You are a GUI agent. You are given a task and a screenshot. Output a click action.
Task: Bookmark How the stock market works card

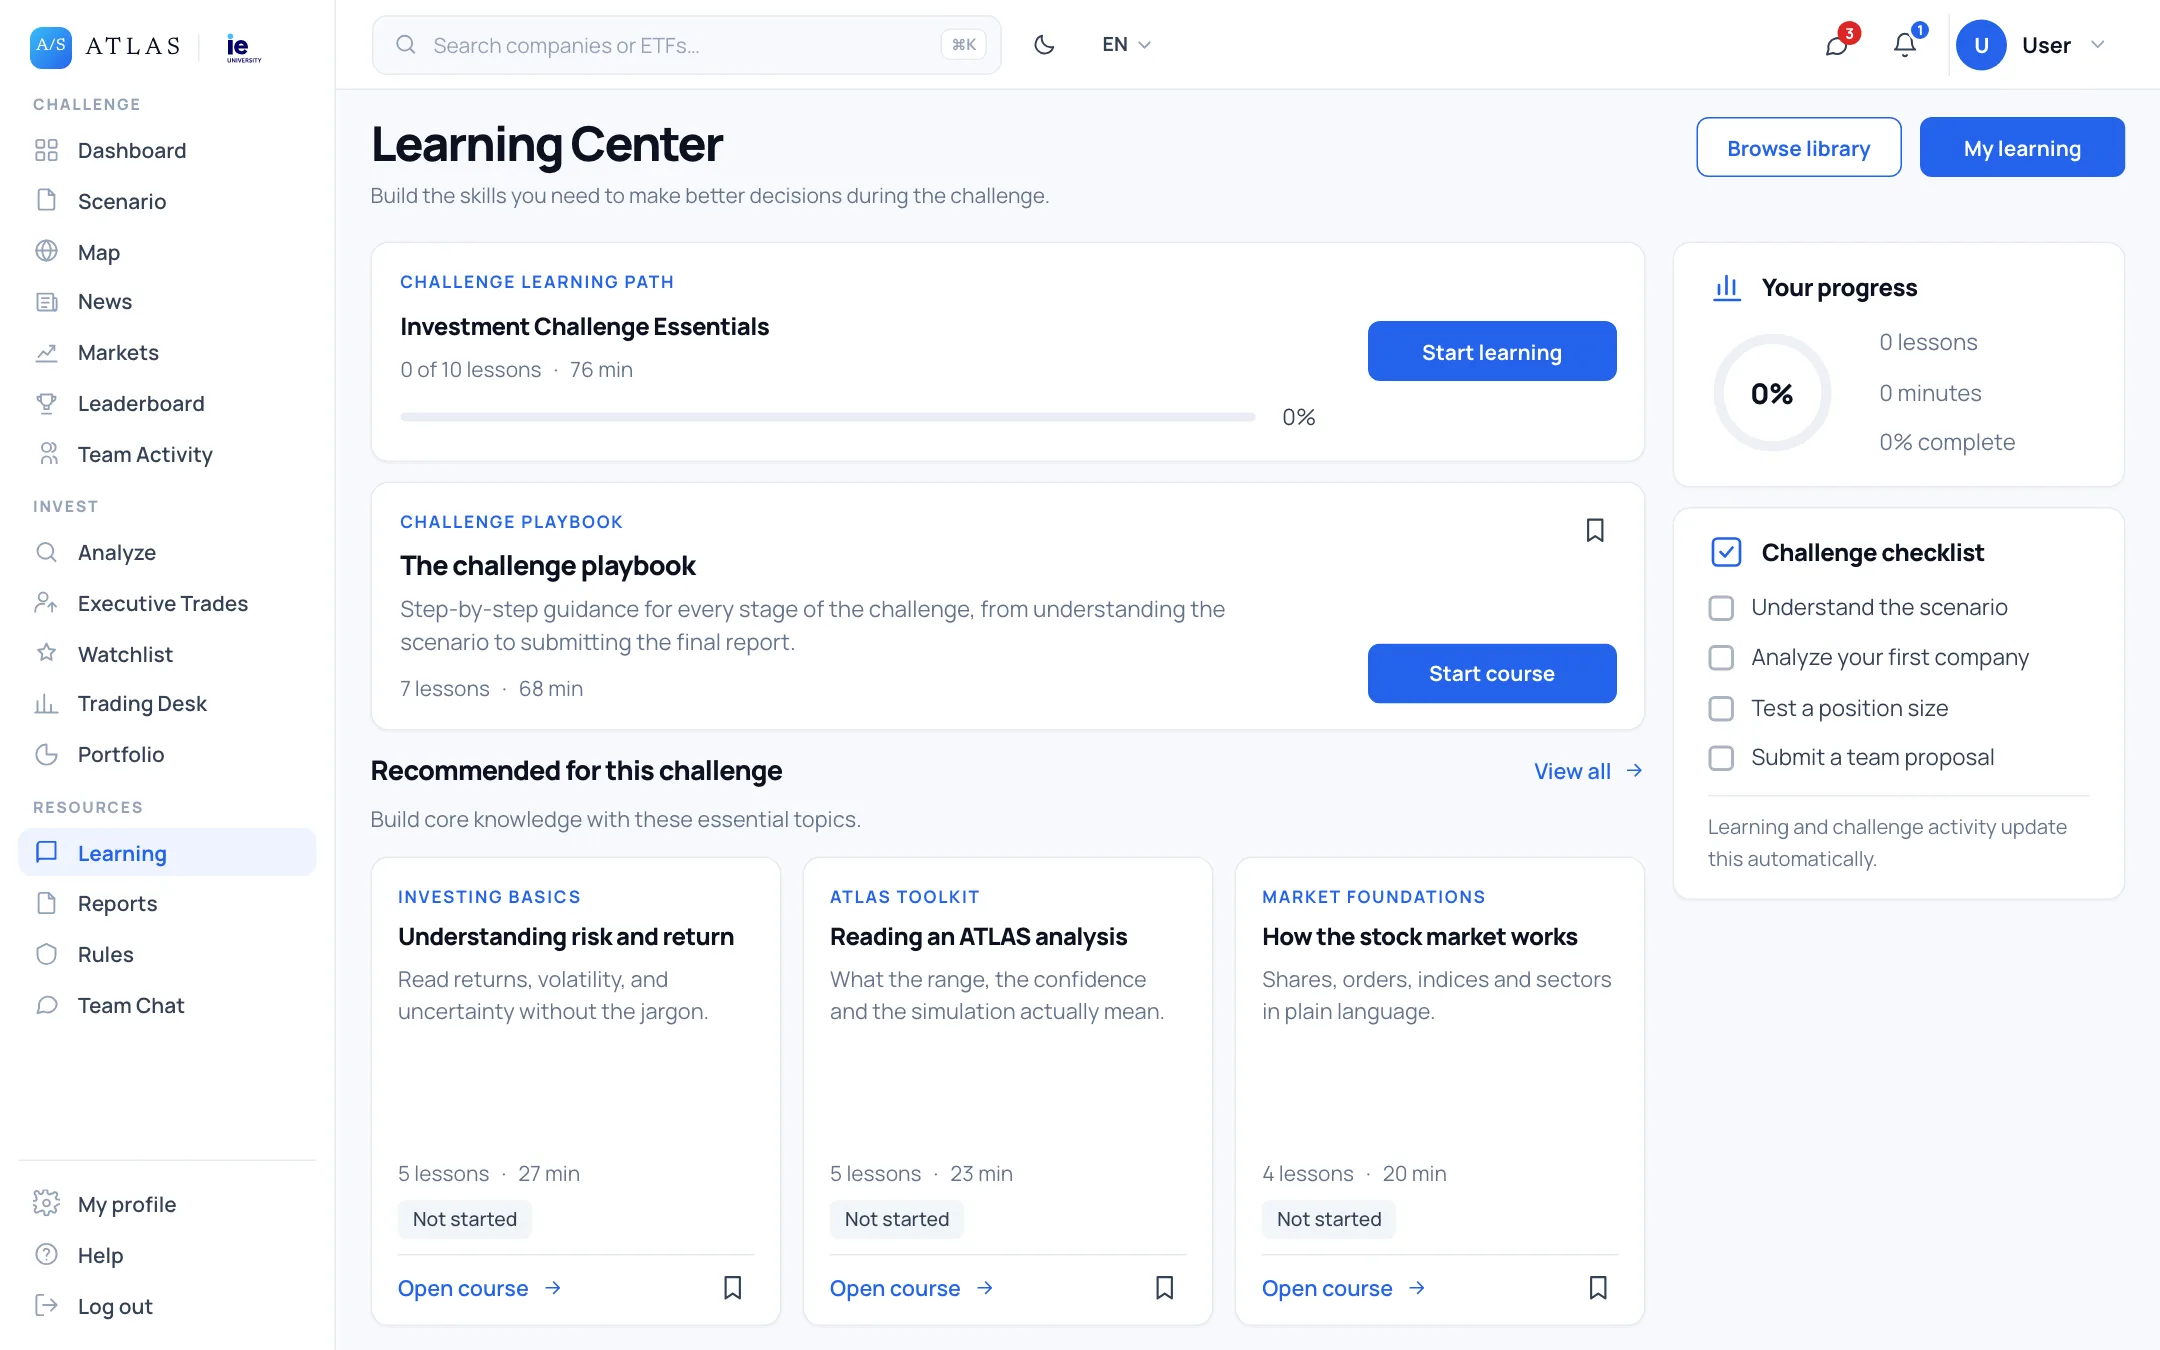[1598, 1288]
